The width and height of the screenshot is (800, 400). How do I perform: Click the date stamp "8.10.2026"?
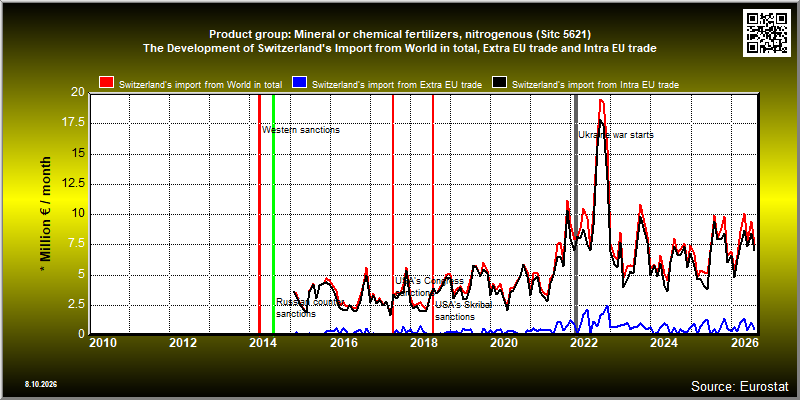click(x=40, y=384)
